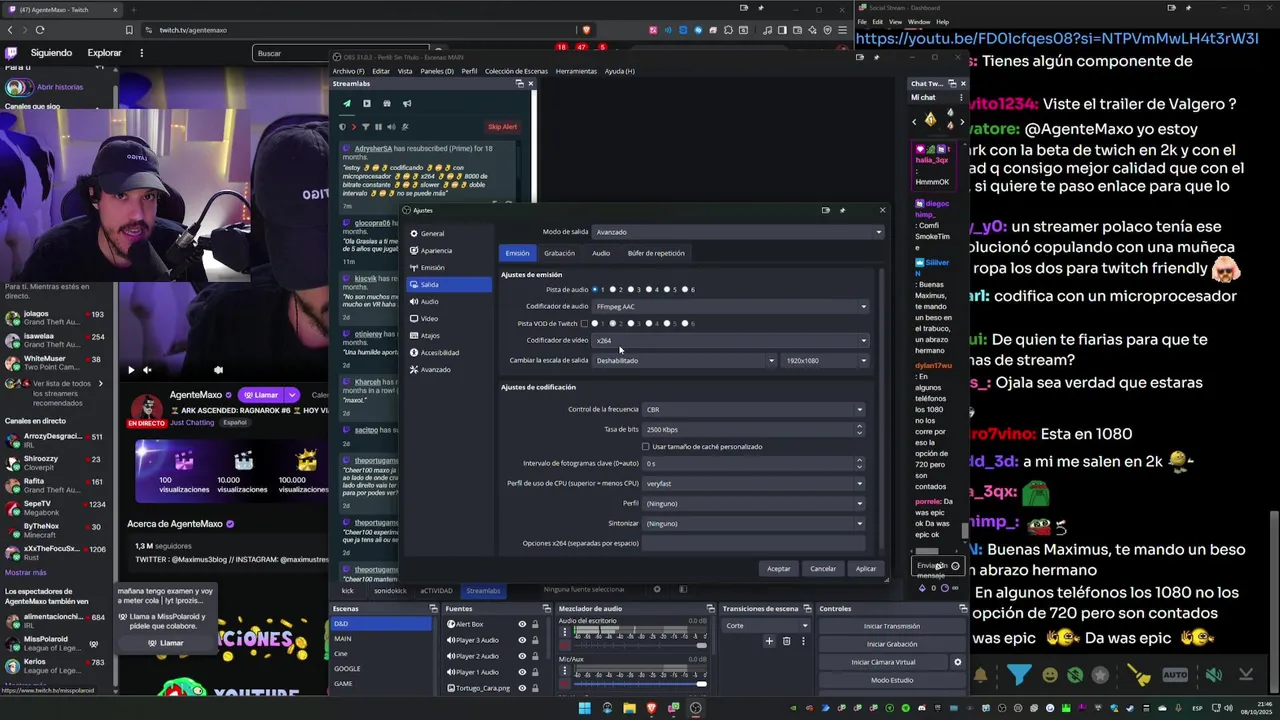Open source properties gear in source toolbar
The width and height of the screenshot is (1280, 720).
click(x=657, y=589)
